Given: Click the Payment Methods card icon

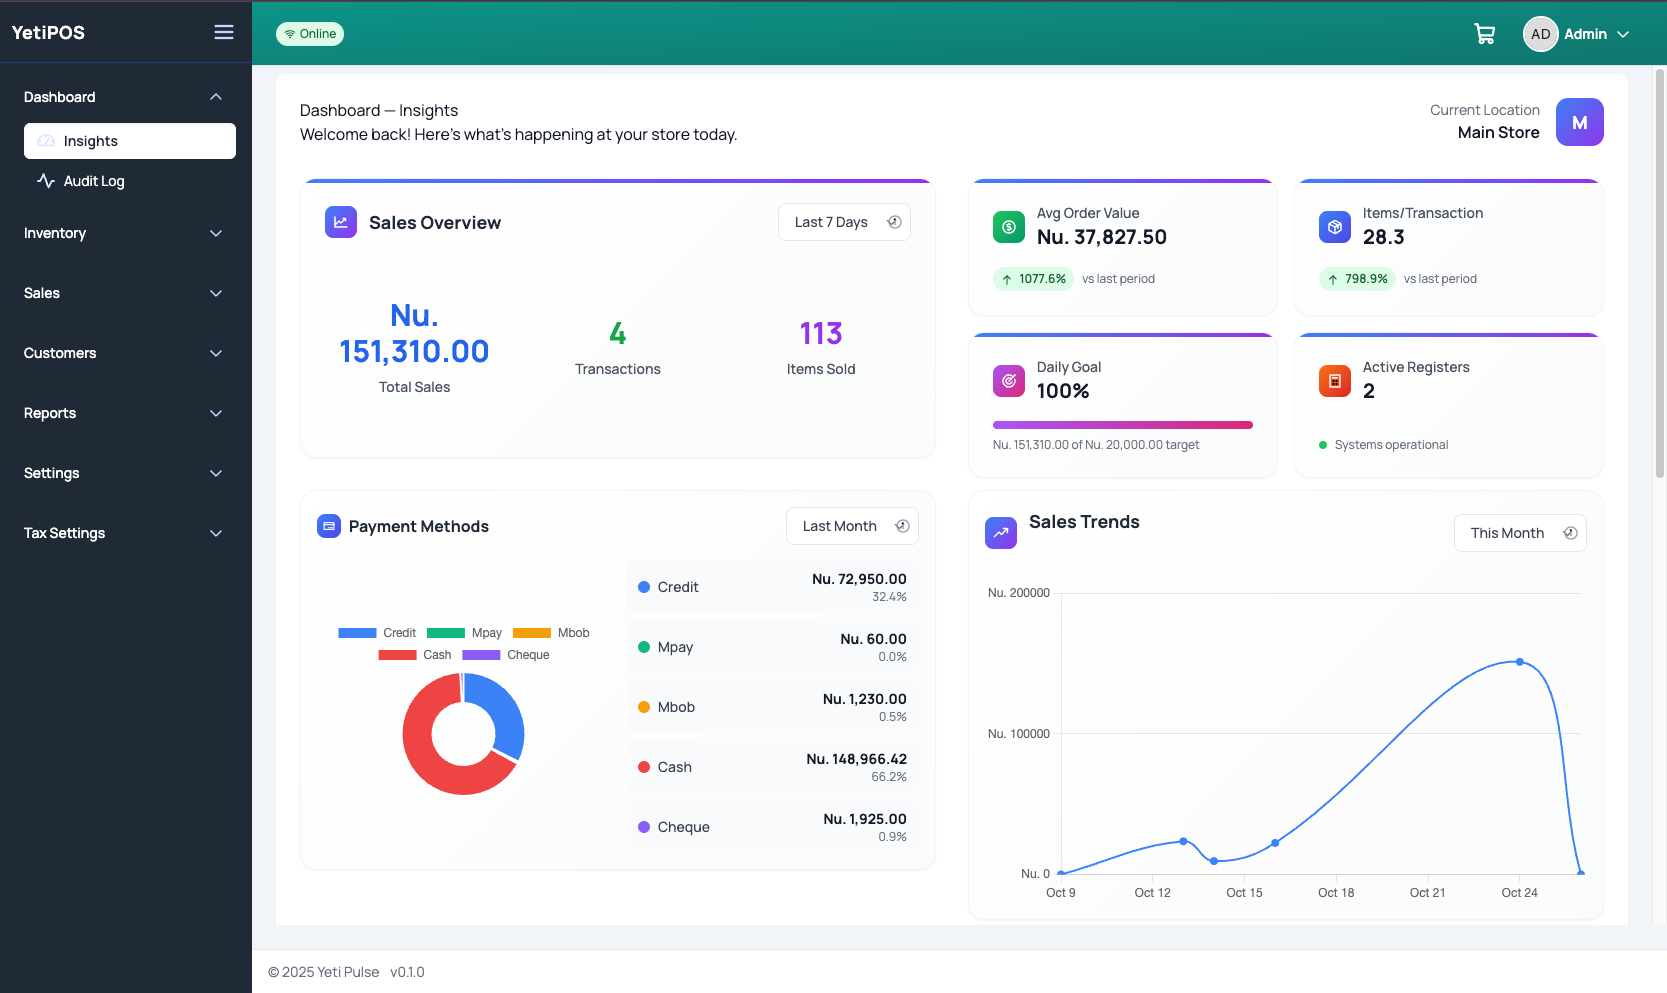Looking at the screenshot, I should [x=329, y=525].
